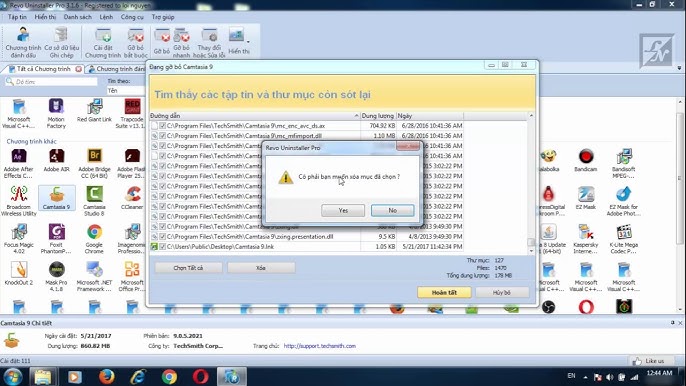Toggle checkbox for Camtasia 9.lnk file
This screenshot has width=686, height=386.
click(163, 246)
